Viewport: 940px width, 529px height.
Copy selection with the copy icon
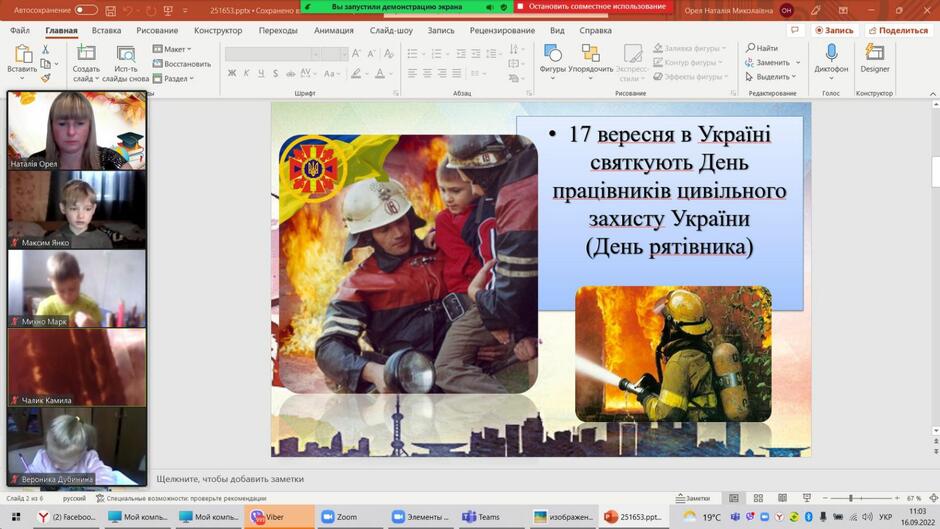click(46, 64)
